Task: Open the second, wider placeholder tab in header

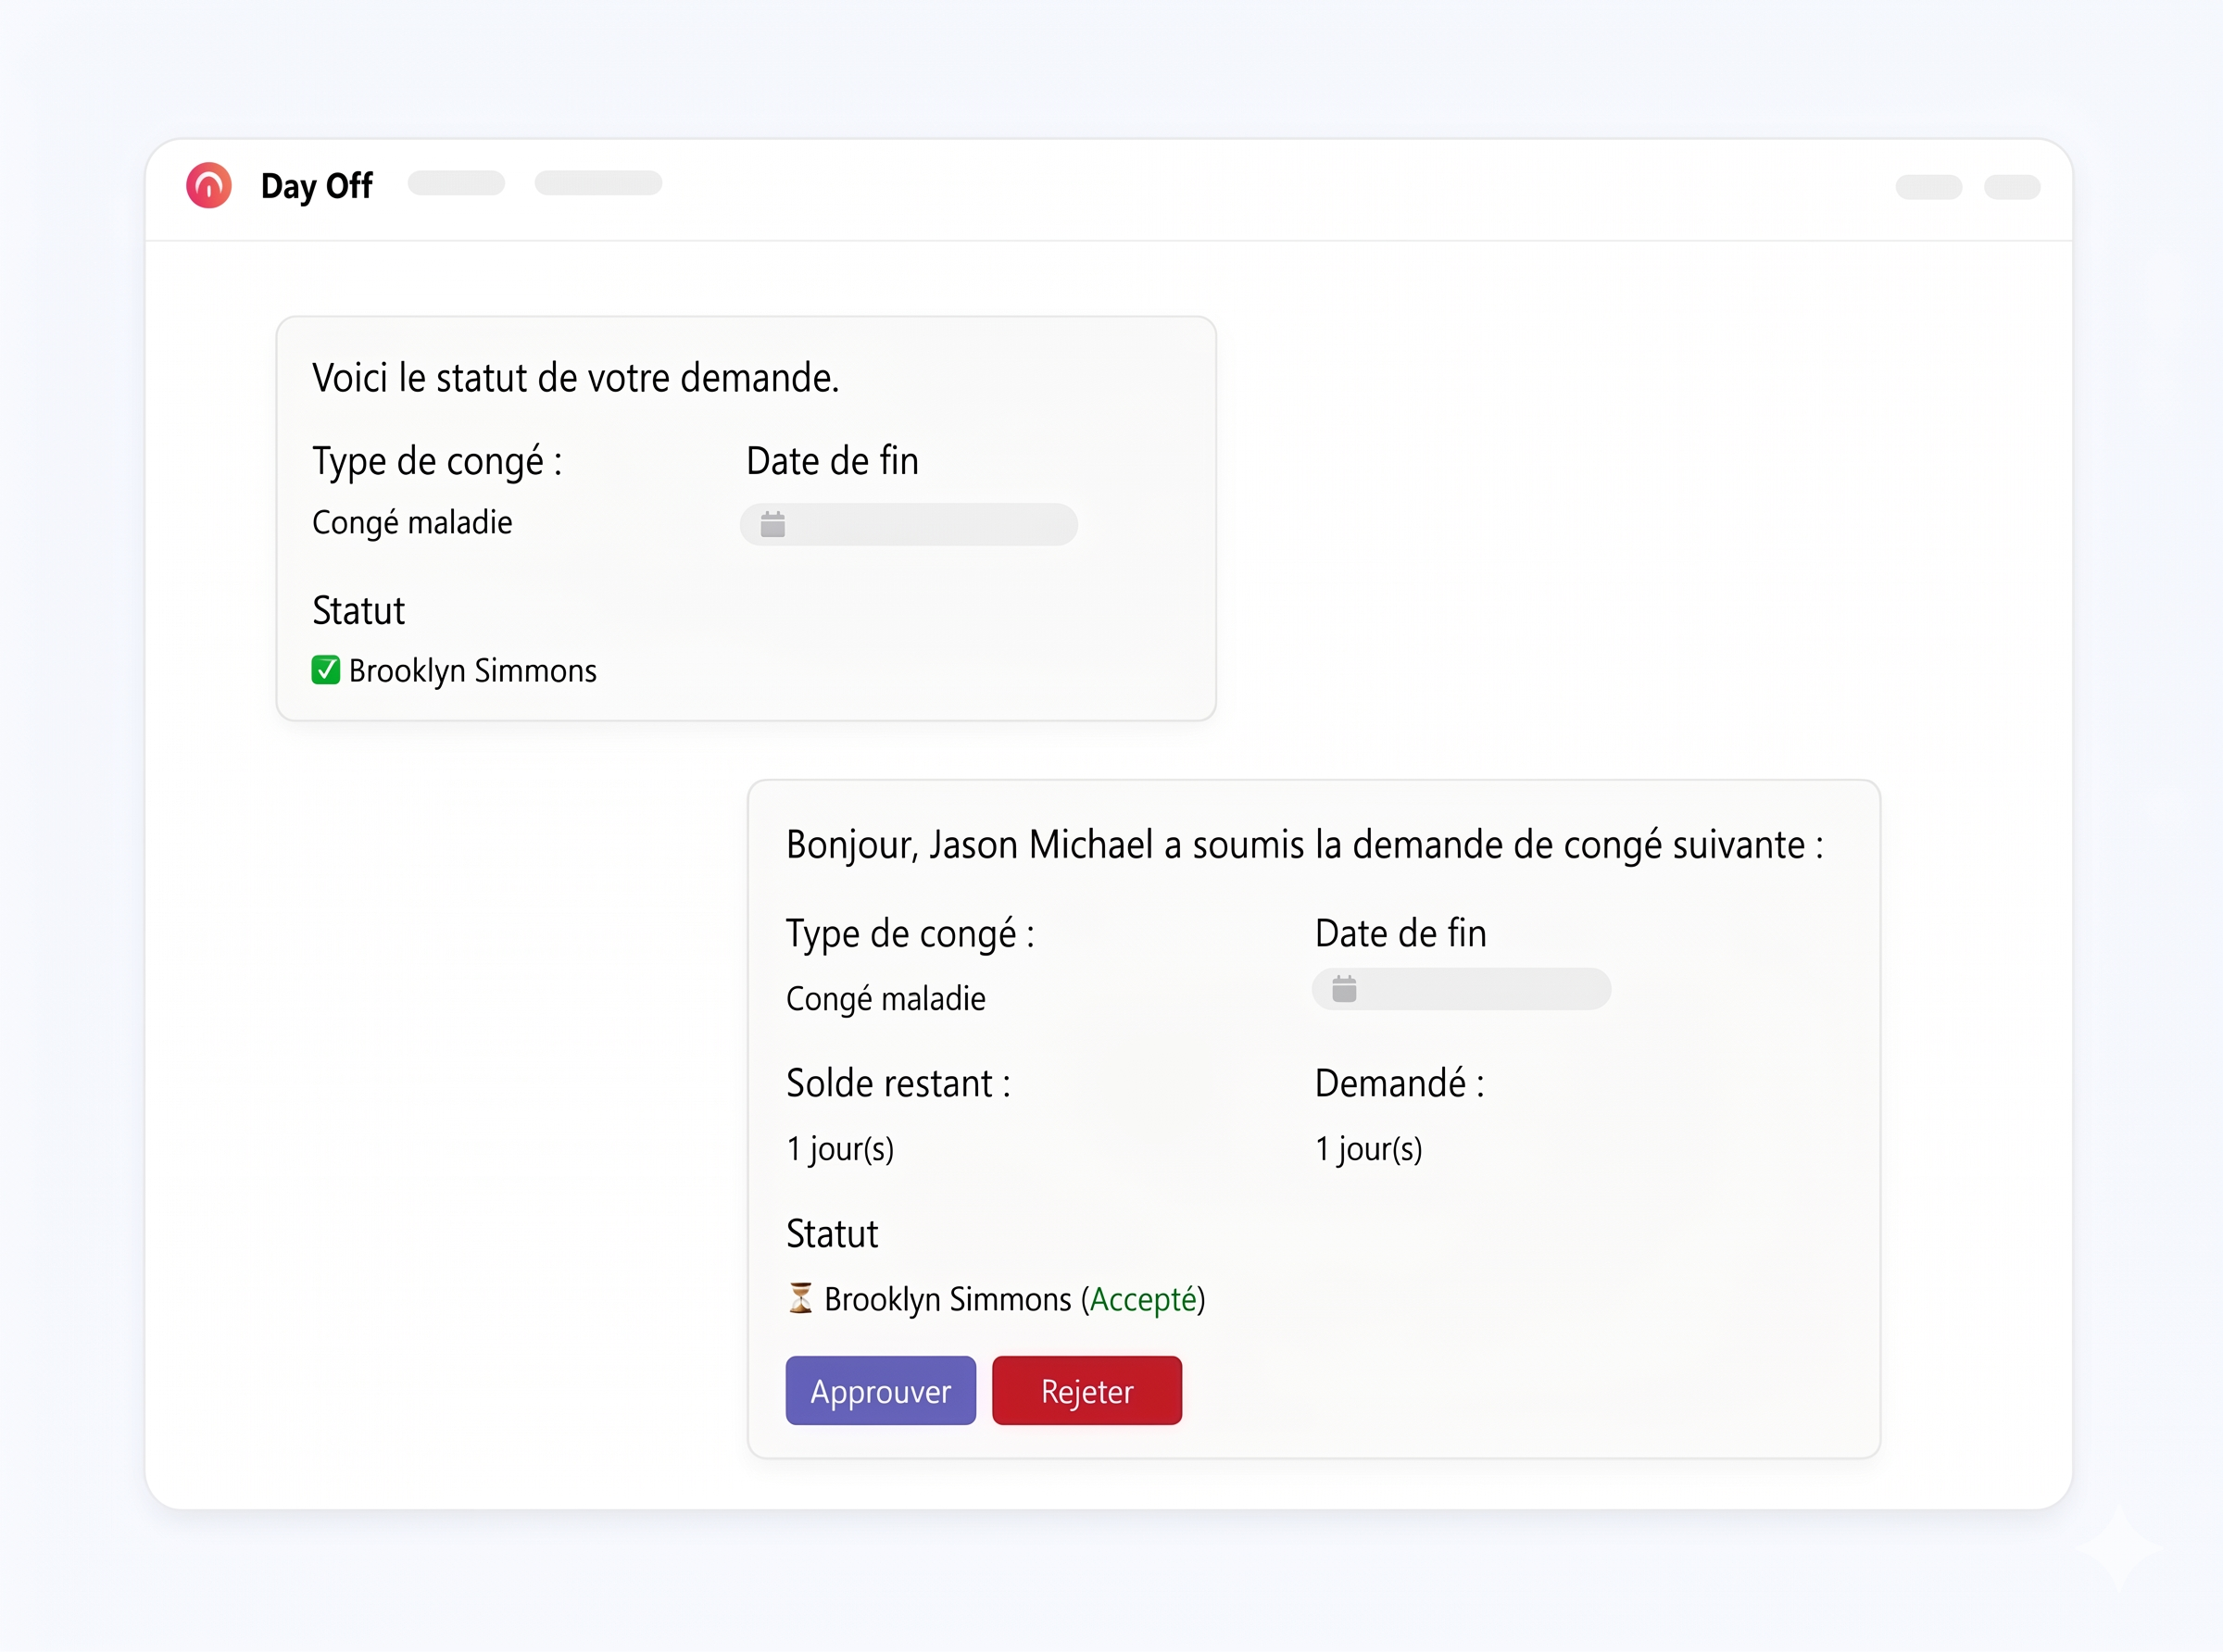Action: click(598, 183)
